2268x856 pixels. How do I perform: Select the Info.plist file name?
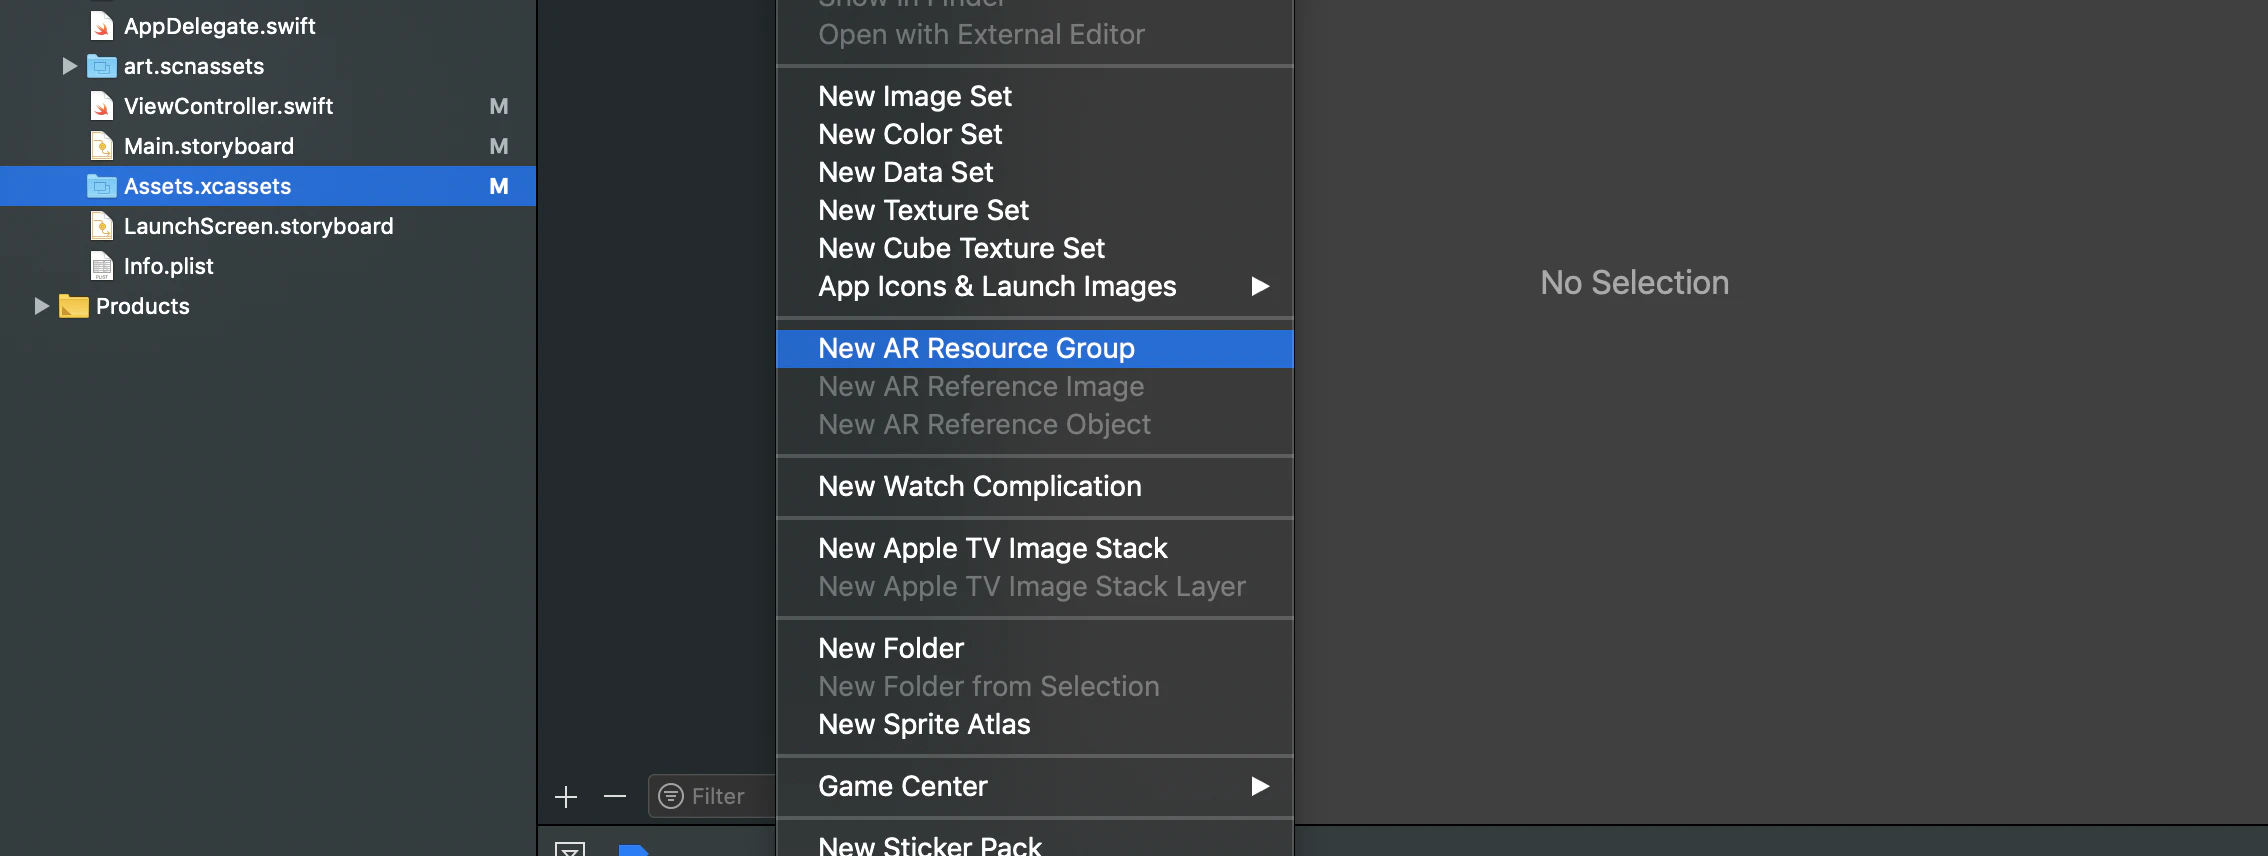point(168,266)
